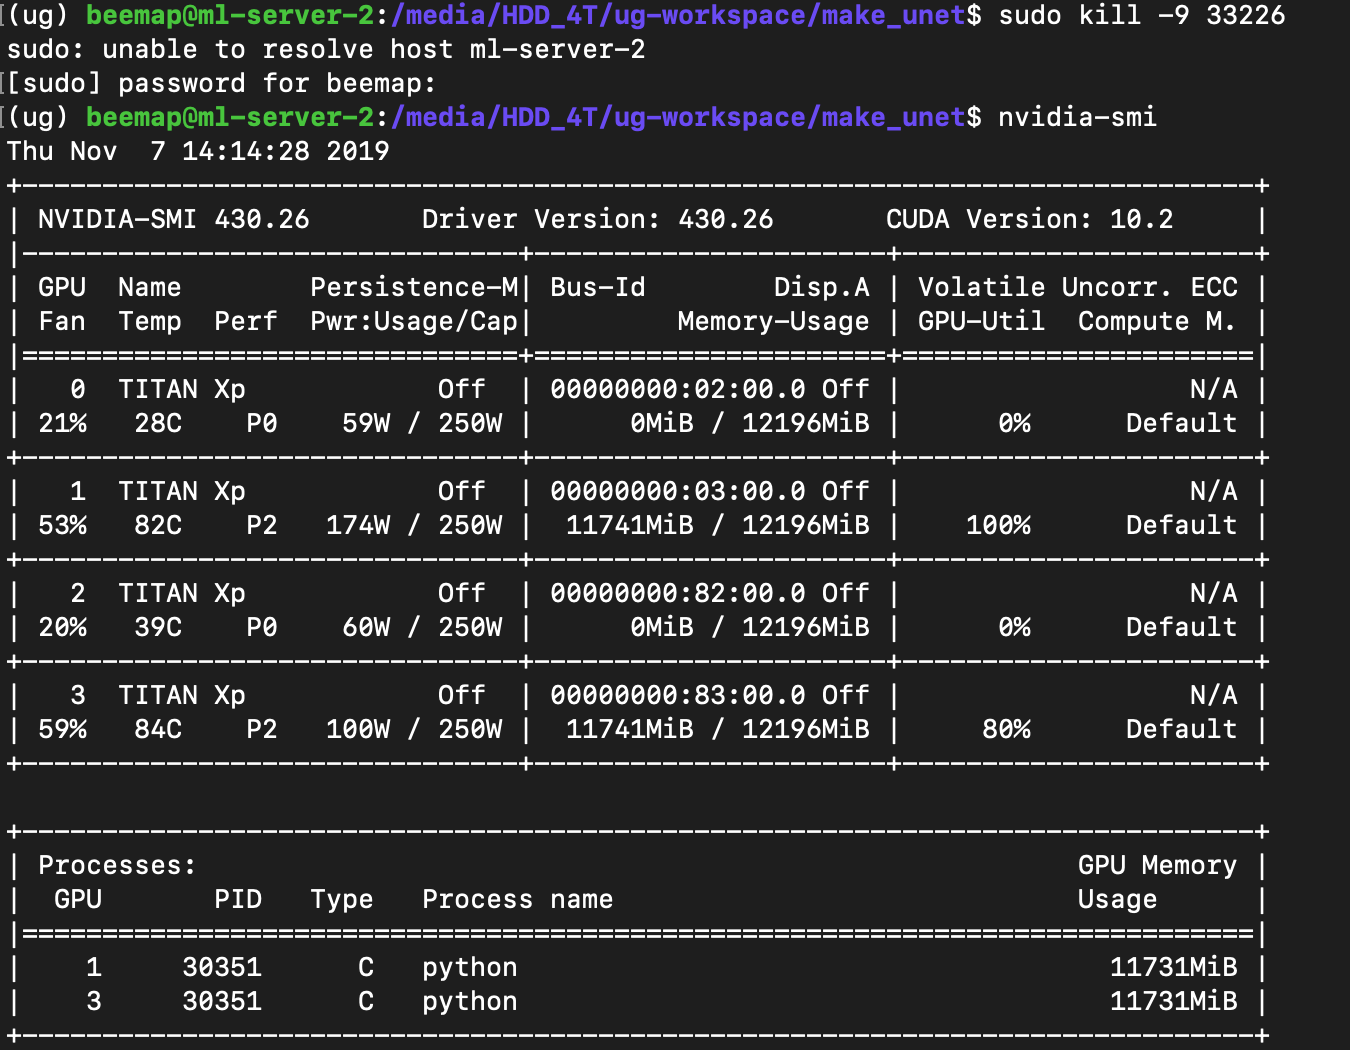This screenshot has width=1350, height=1050.
Task: Select the 'unable to resolve host ml-server-2' message
Action: pyautogui.click(x=374, y=49)
